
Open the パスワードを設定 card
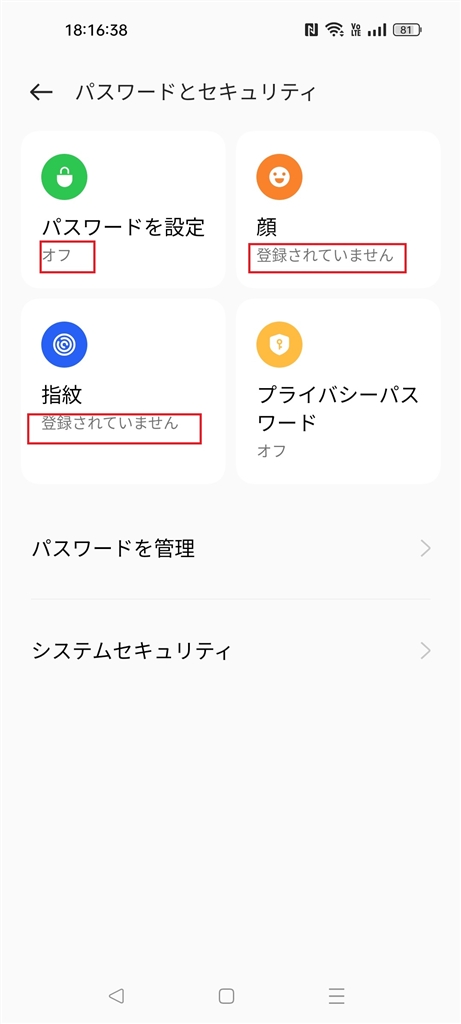coord(123,210)
